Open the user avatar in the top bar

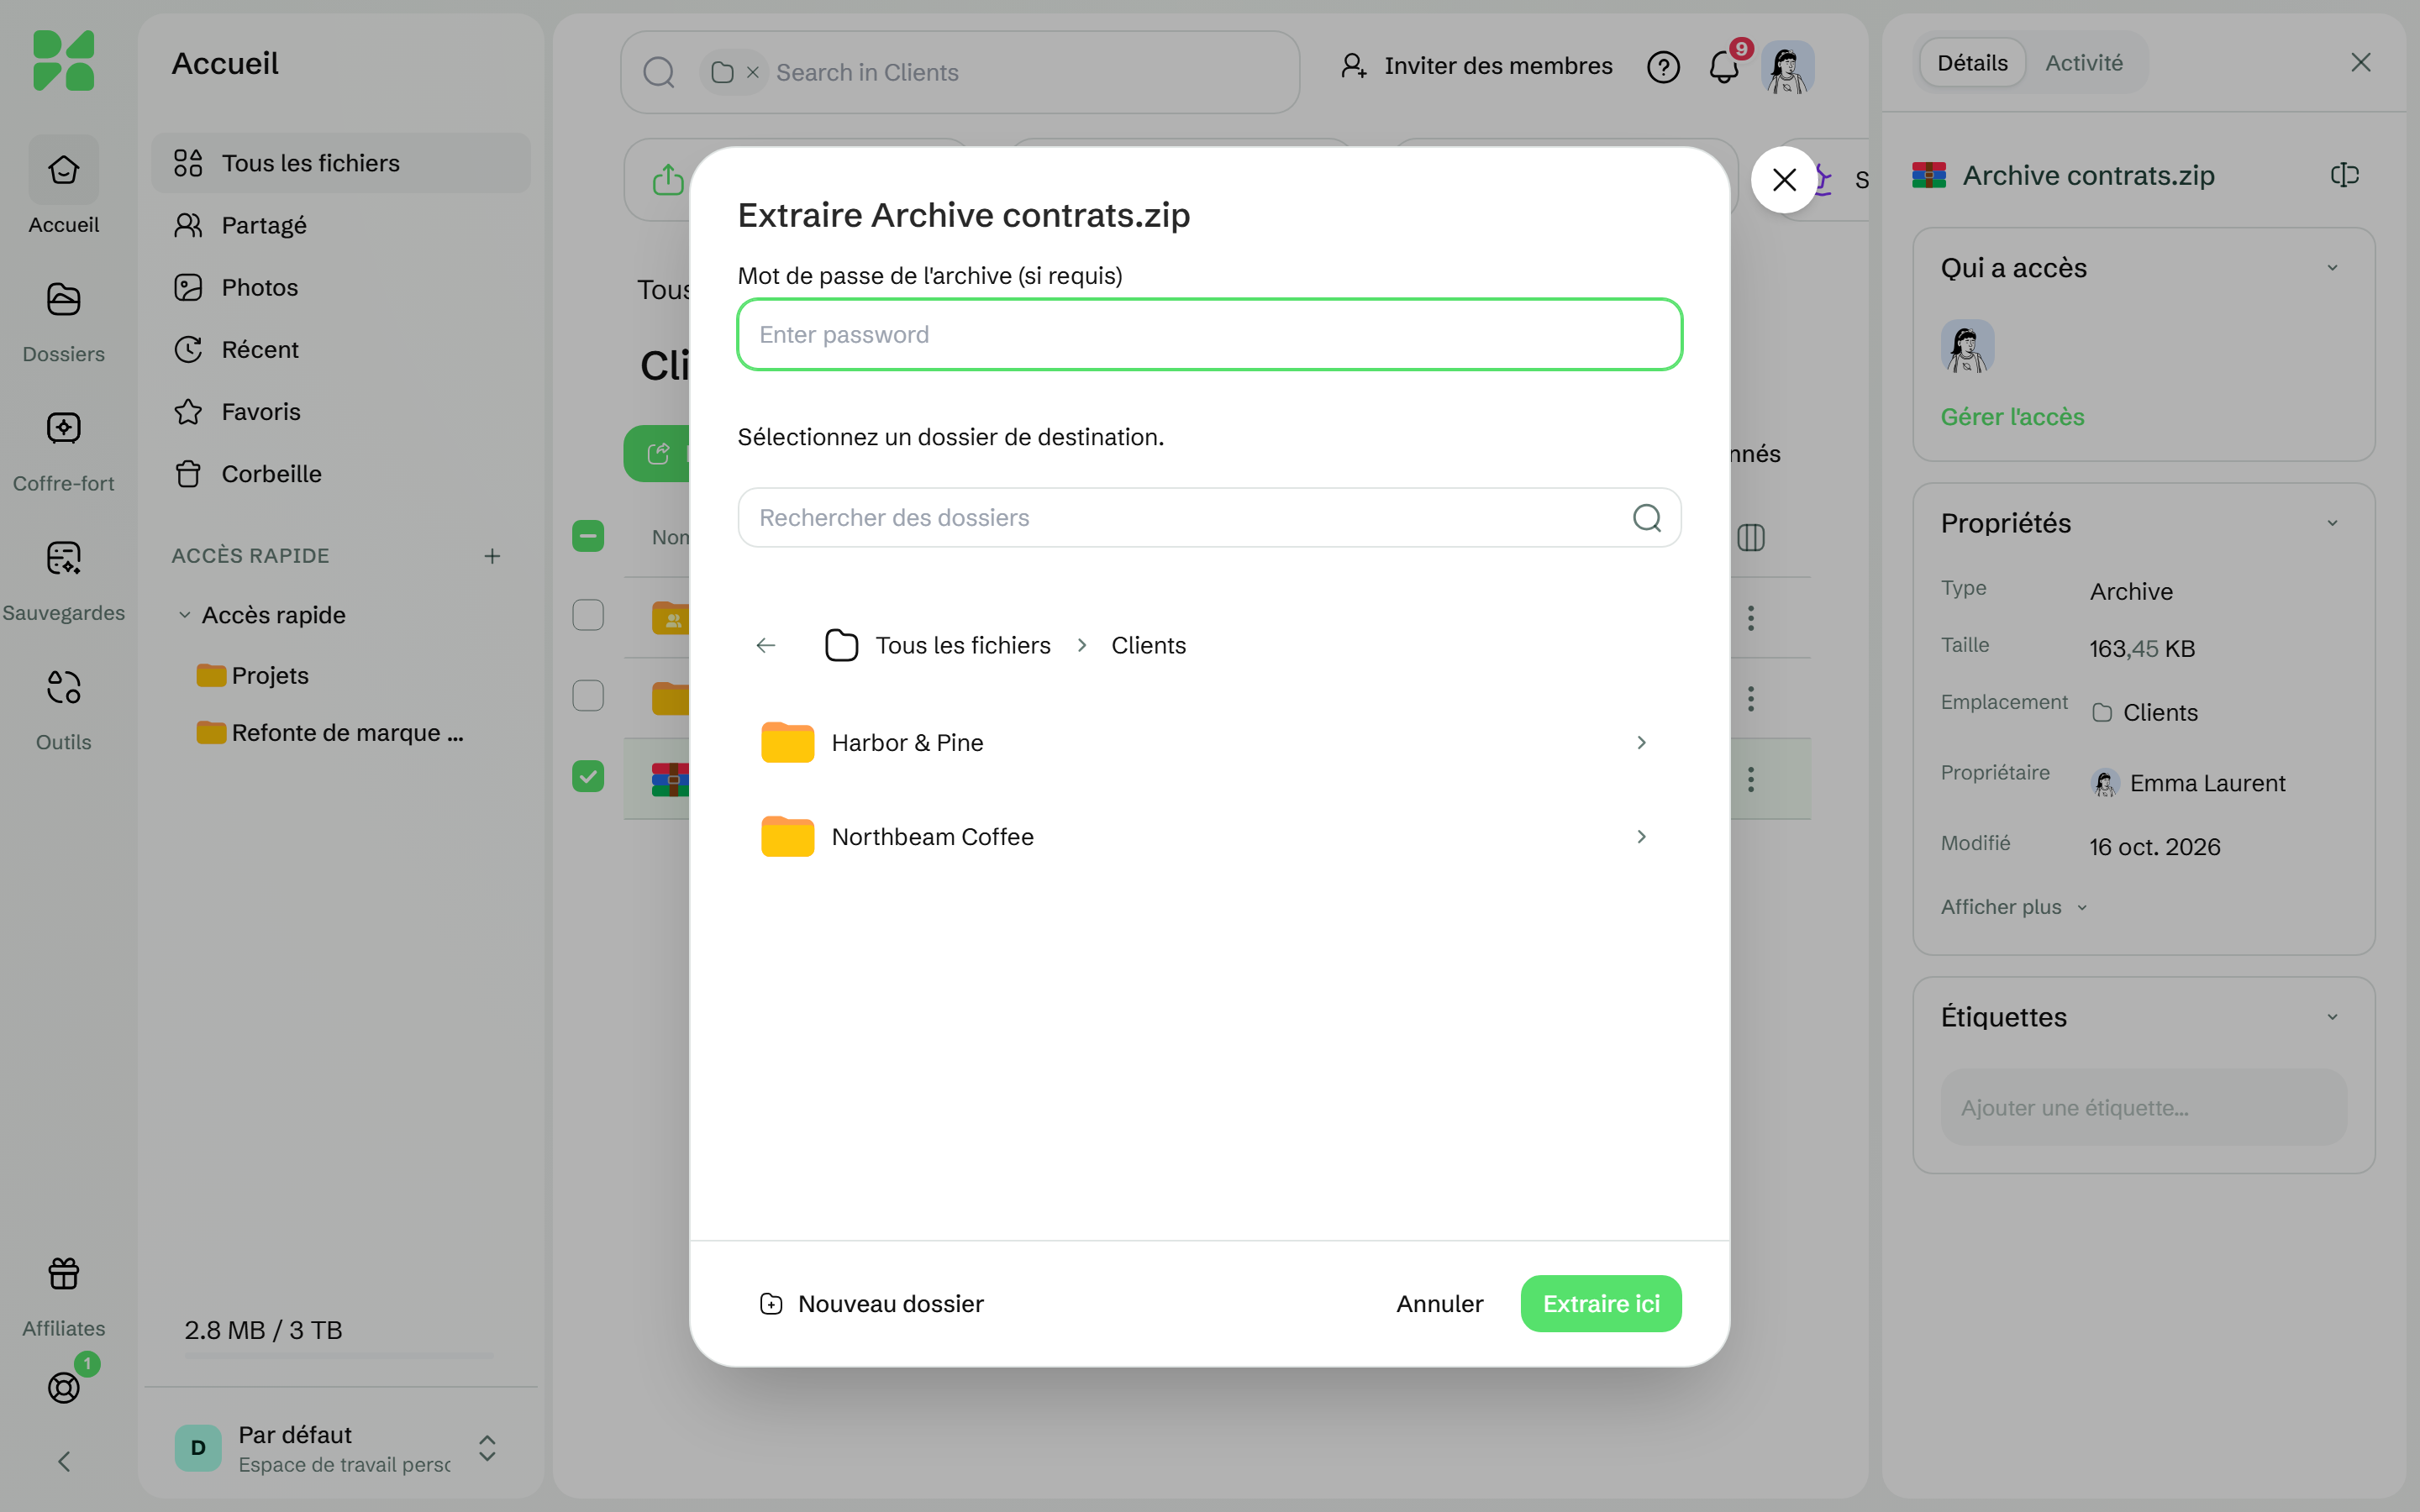point(1787,67)
